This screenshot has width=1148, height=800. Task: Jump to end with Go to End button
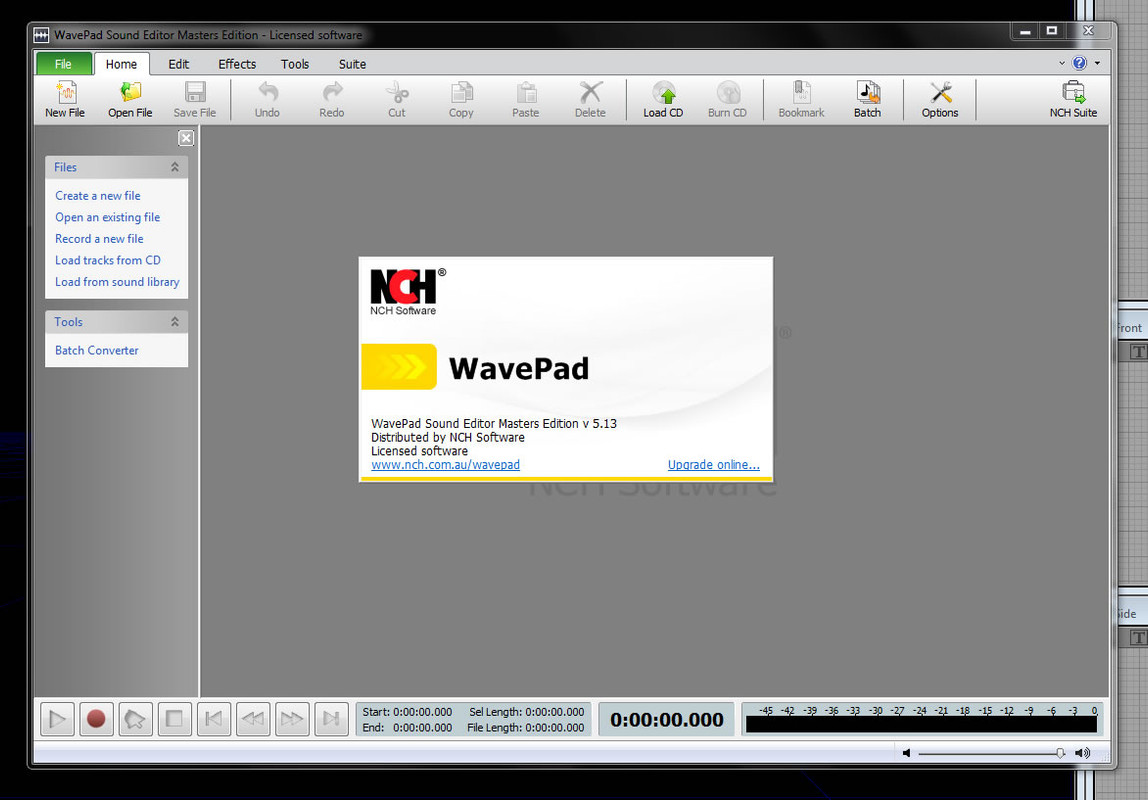(331, 719)
